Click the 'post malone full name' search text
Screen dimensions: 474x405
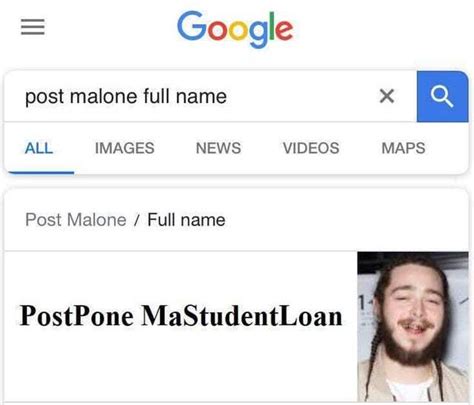(126, 97)
